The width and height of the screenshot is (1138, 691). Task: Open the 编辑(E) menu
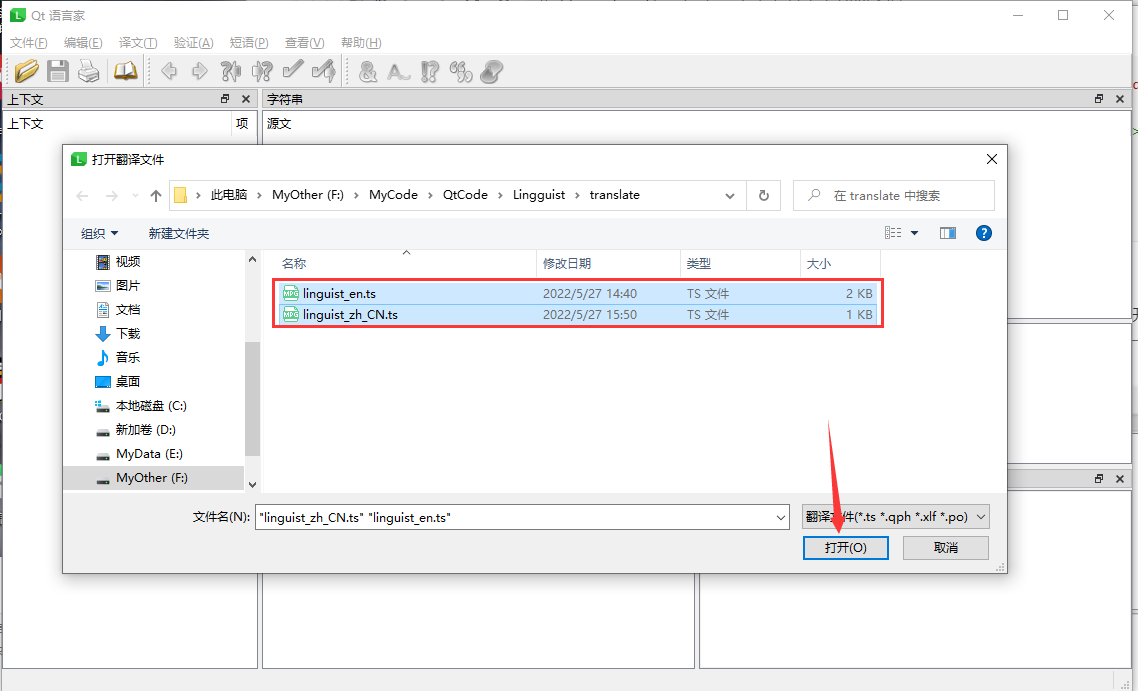coord(83,43)
